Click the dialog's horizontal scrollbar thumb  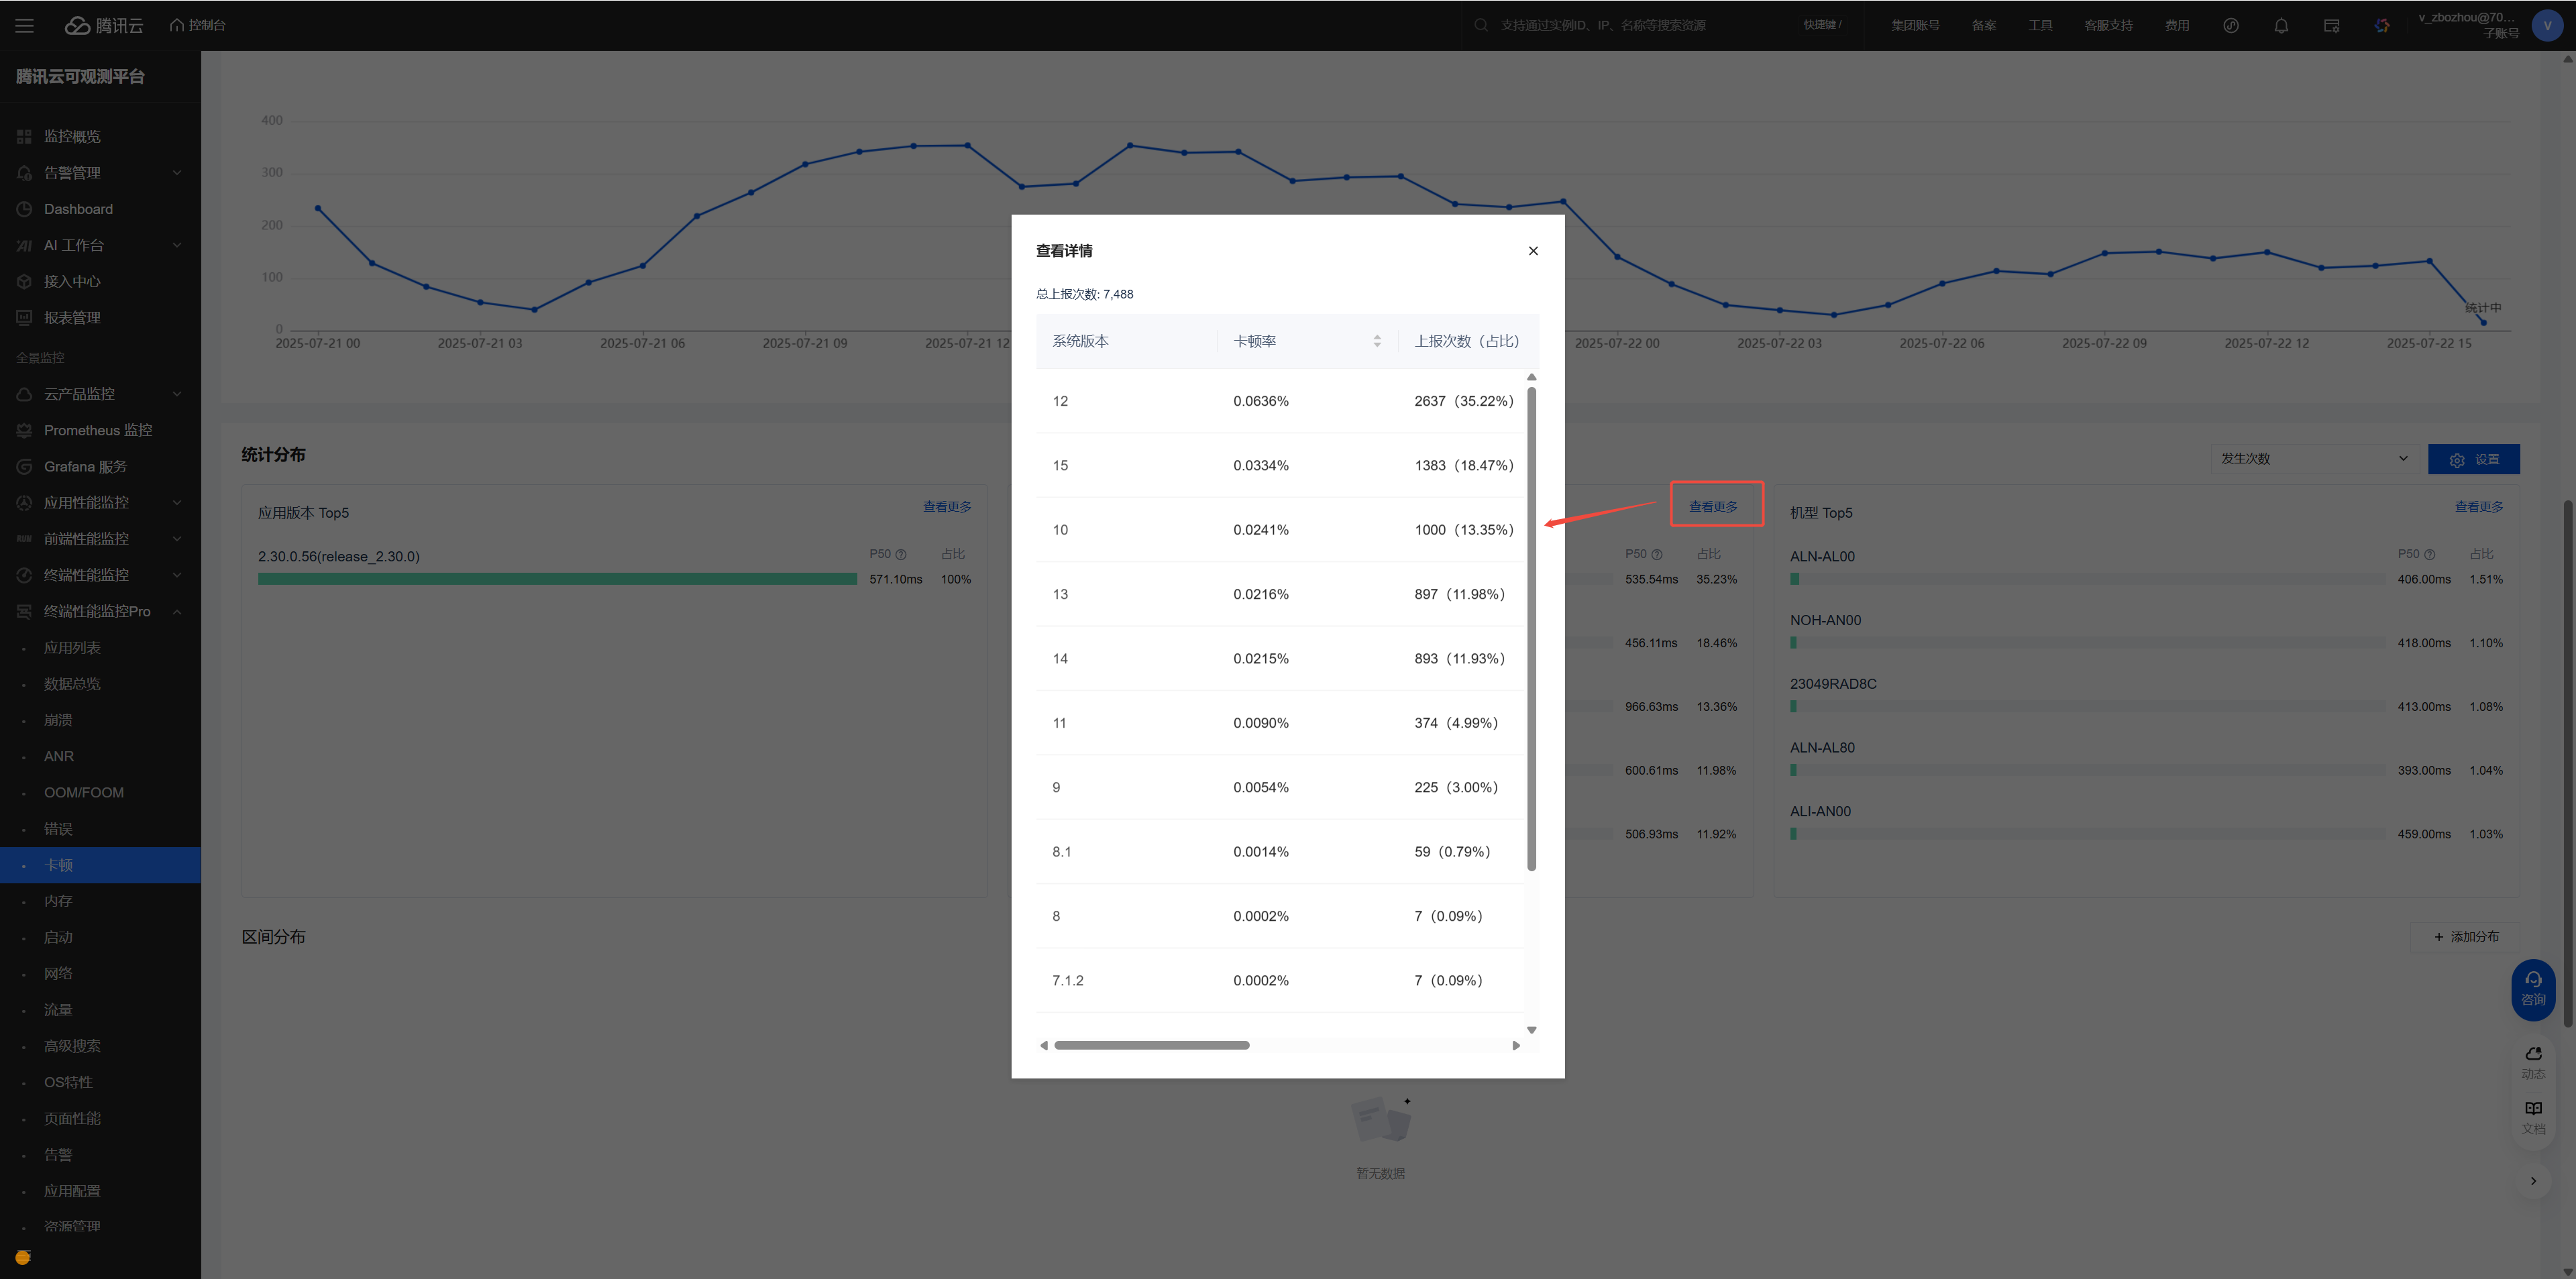[x=1151, y=1045]
